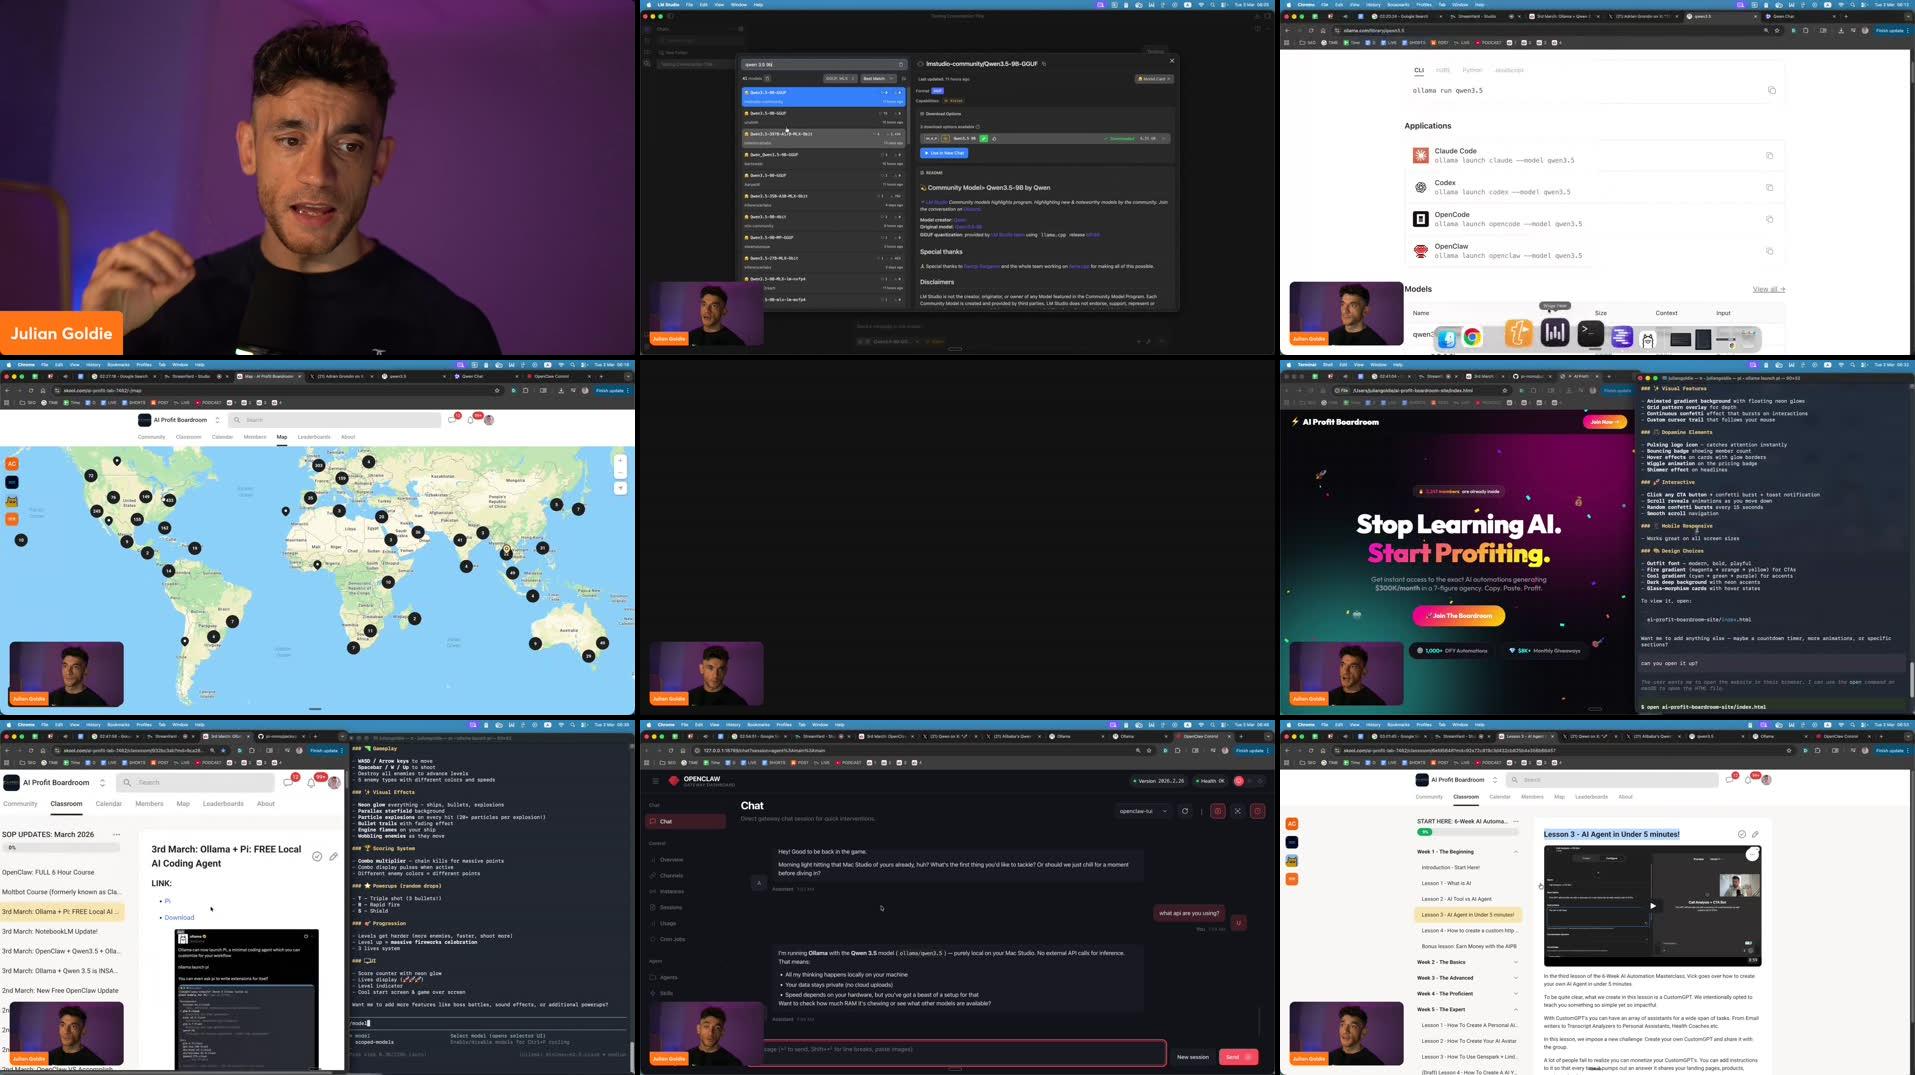Open the openclaw-tui session dropdown
This screenshot has width=1915, height=1075.
[x=1143, y=811]
